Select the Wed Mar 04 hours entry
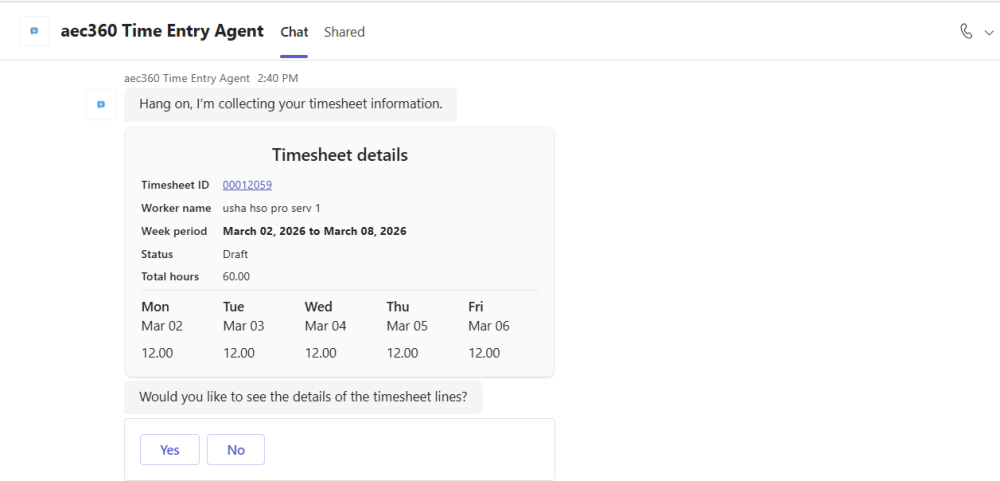Image resolution: width=1000 pixels, height=481 pixels. (x=321, y=353)
